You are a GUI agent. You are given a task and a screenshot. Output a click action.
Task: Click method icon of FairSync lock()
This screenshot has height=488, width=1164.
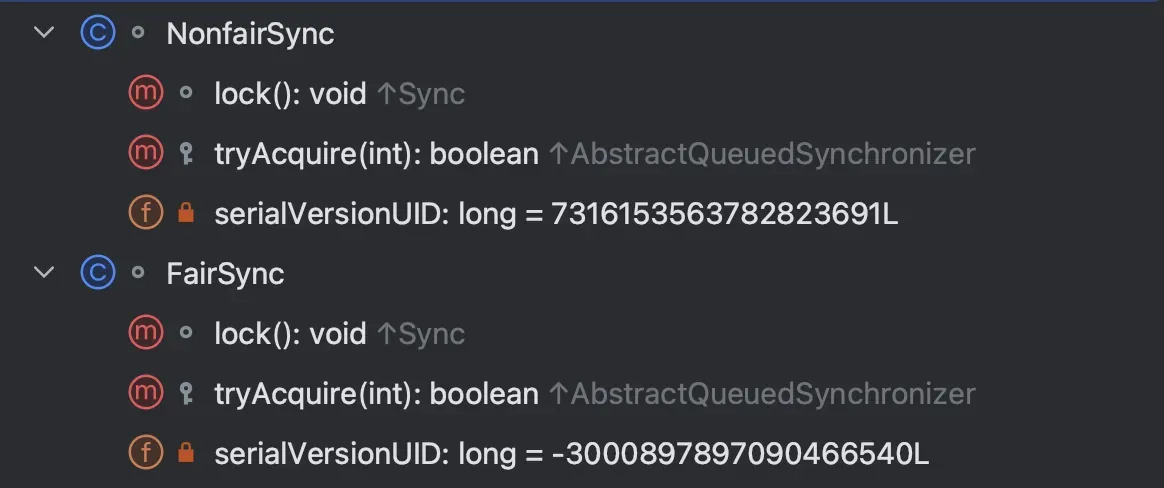tap(146, 333)
